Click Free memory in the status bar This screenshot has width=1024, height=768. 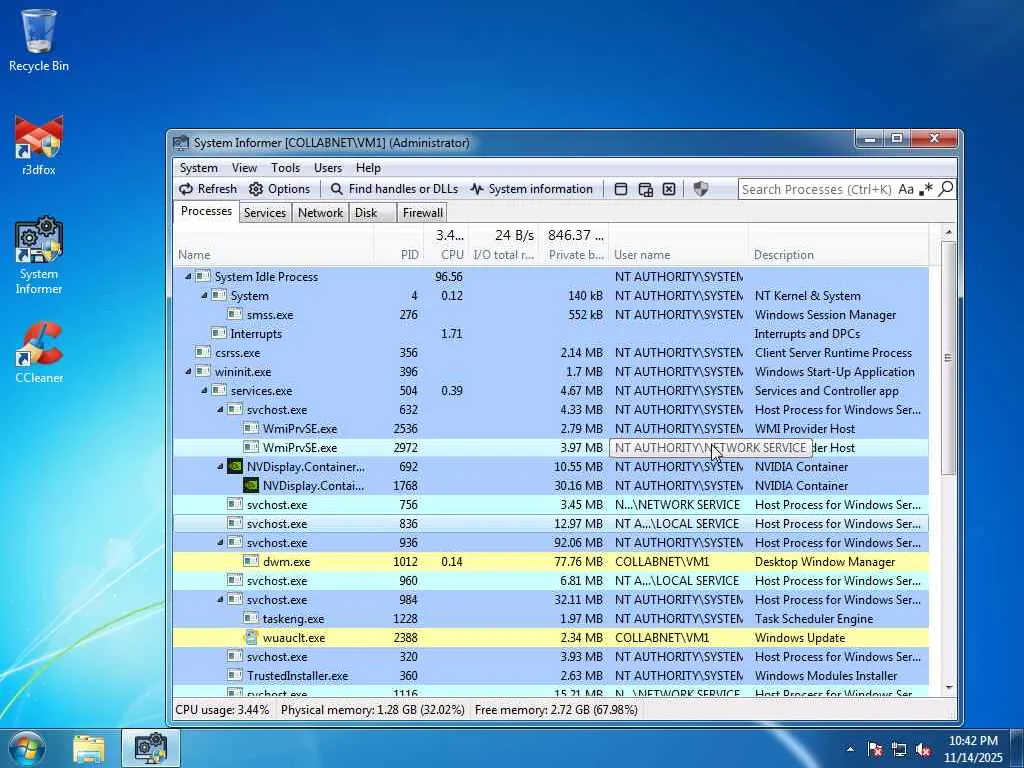[556, 710]
